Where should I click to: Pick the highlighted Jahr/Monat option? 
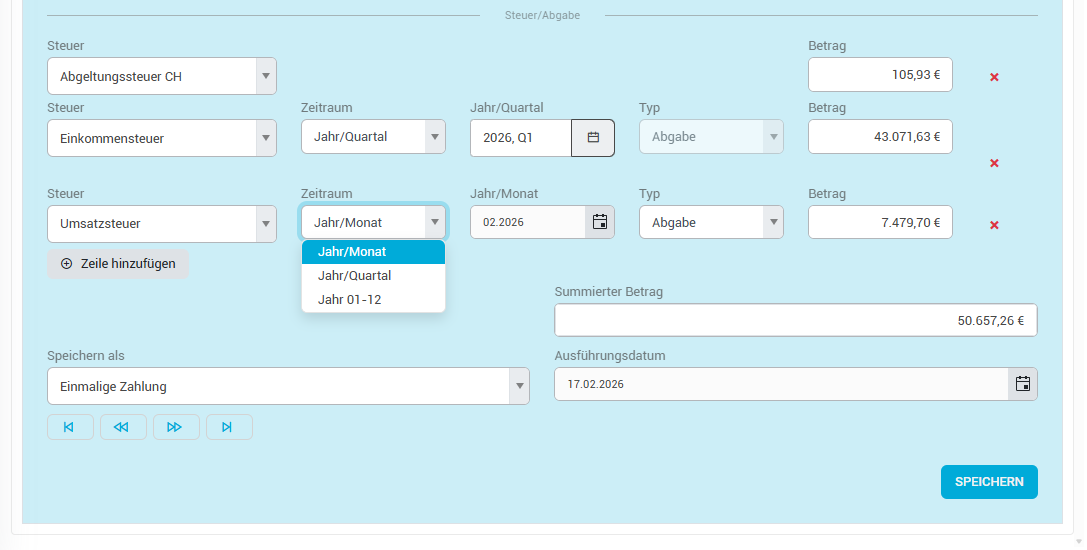(x=352, y=252)
